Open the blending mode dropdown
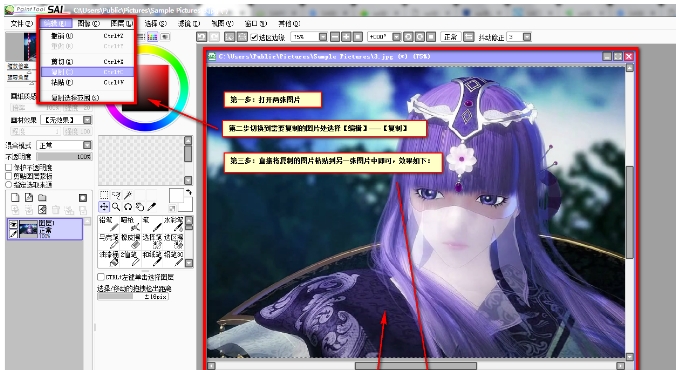The image size is (676, 370). [65, 145]
